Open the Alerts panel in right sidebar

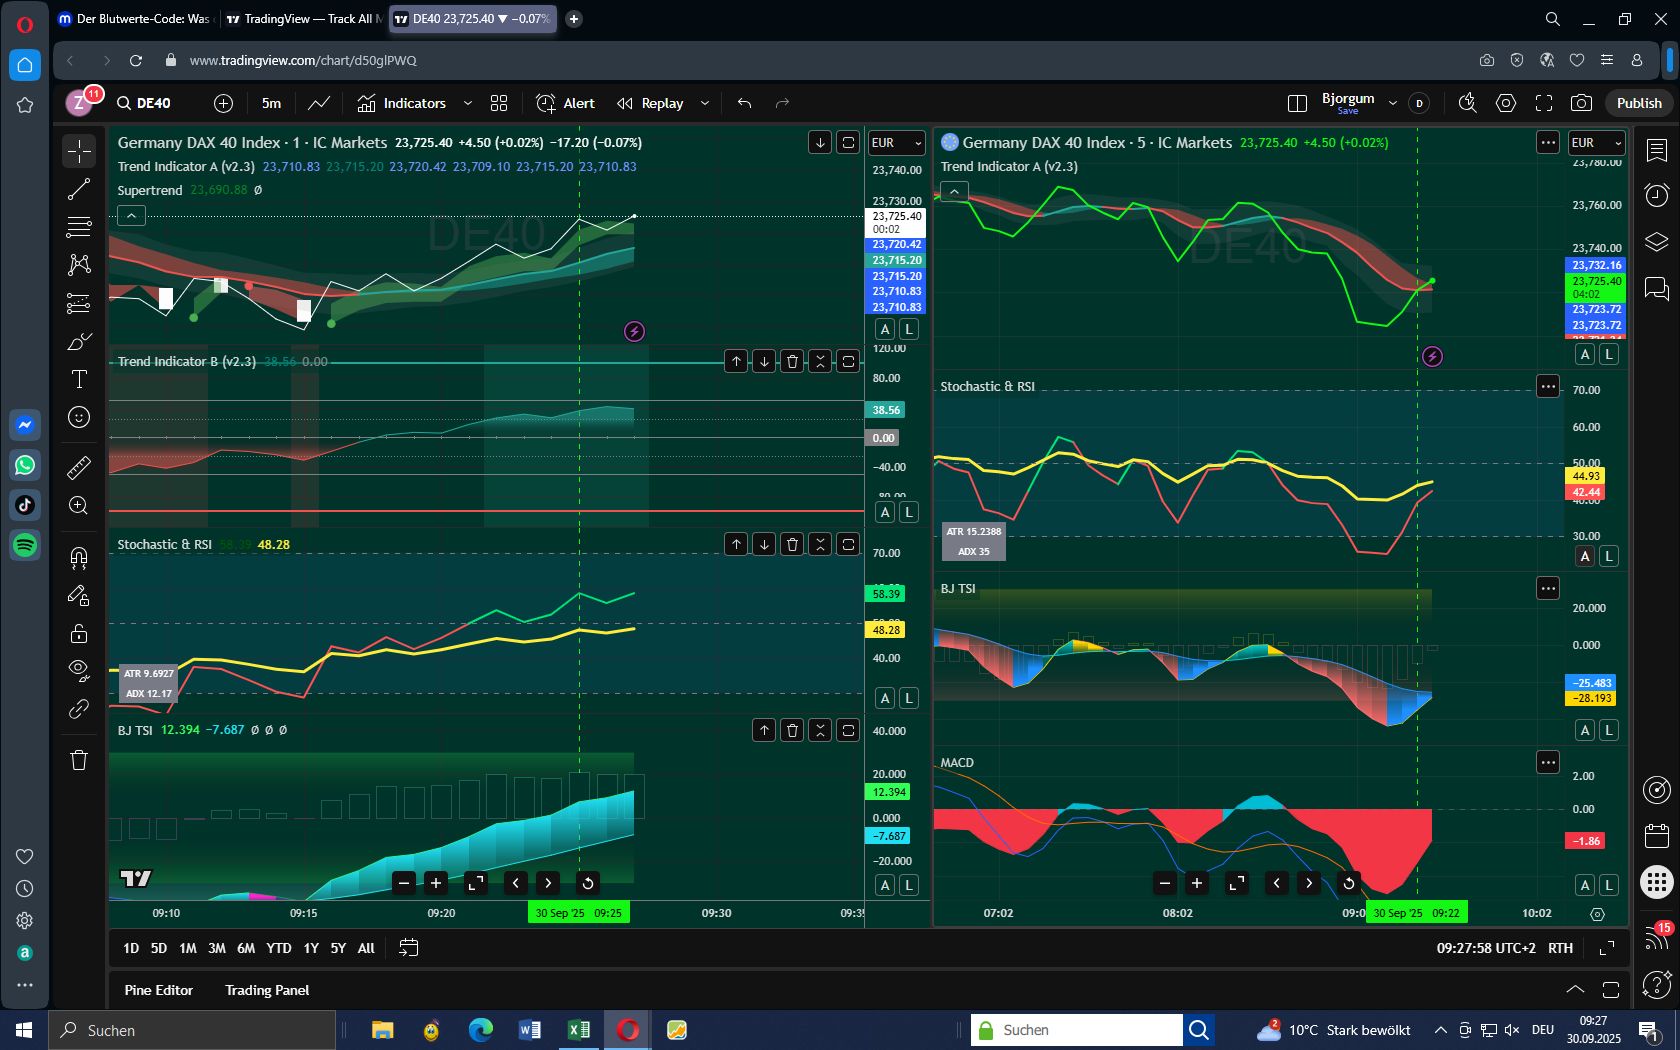(x=1657, y=195)
